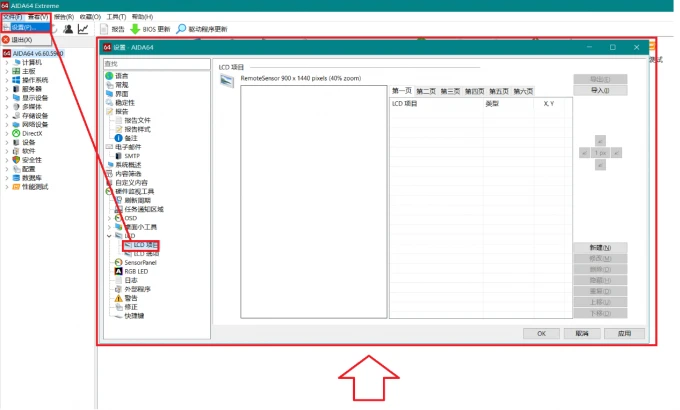Open the 帮助(H) menu
The height and width of the screenshot is (410, 680).
[142, 17]
